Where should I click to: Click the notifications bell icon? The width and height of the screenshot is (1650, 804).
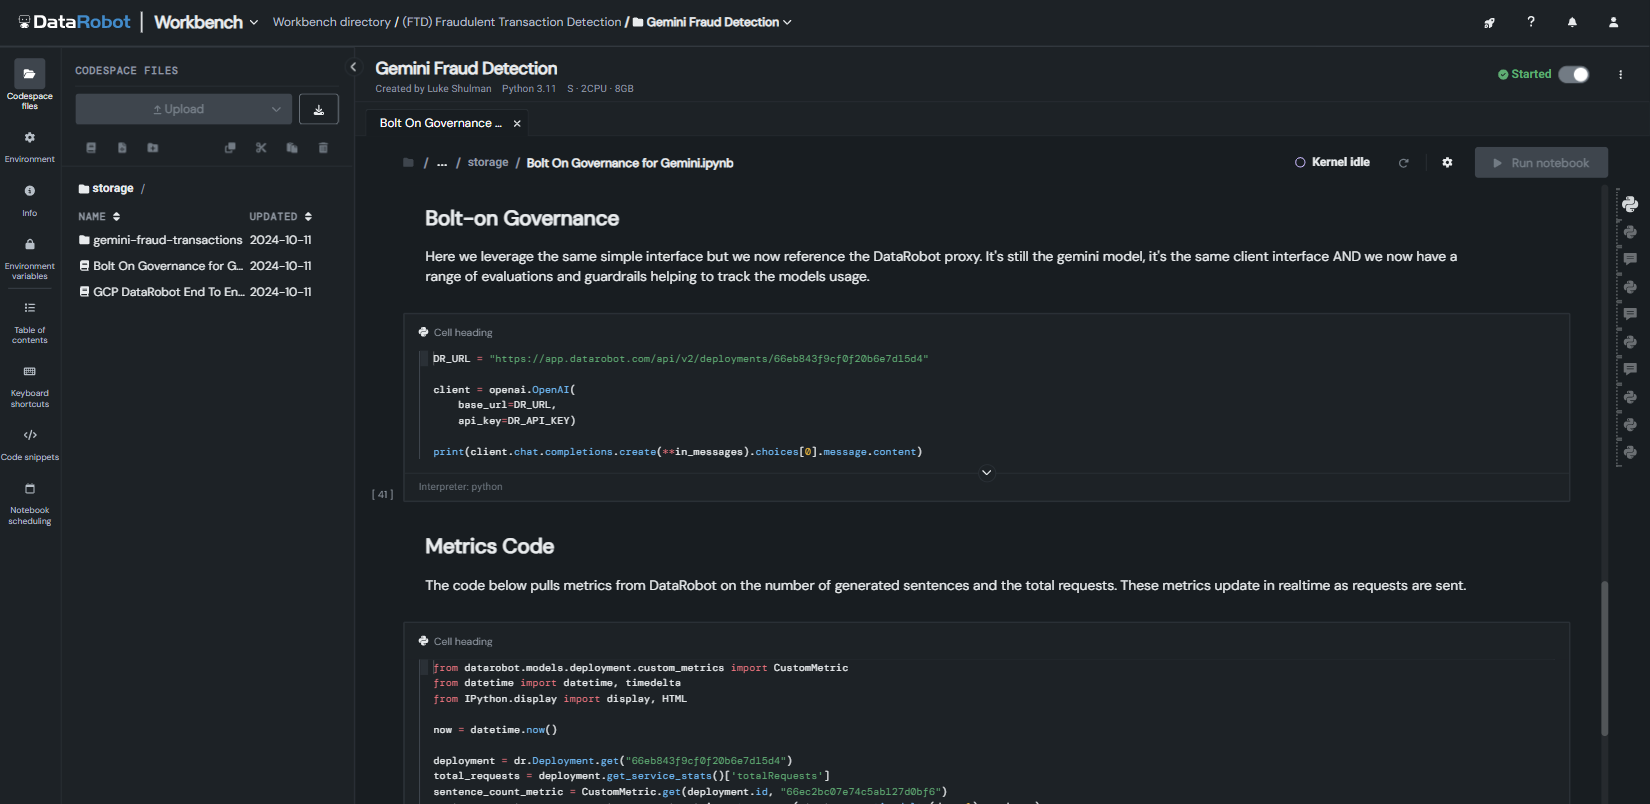pyautogui.click(x=1572, y=22)
